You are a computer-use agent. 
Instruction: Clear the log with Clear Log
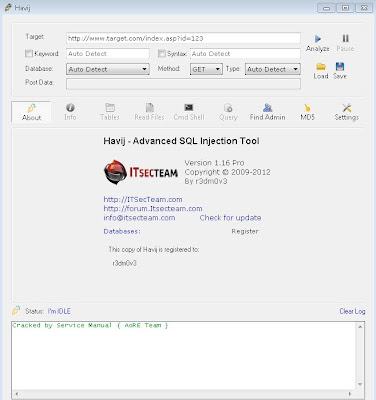point(352,311)
